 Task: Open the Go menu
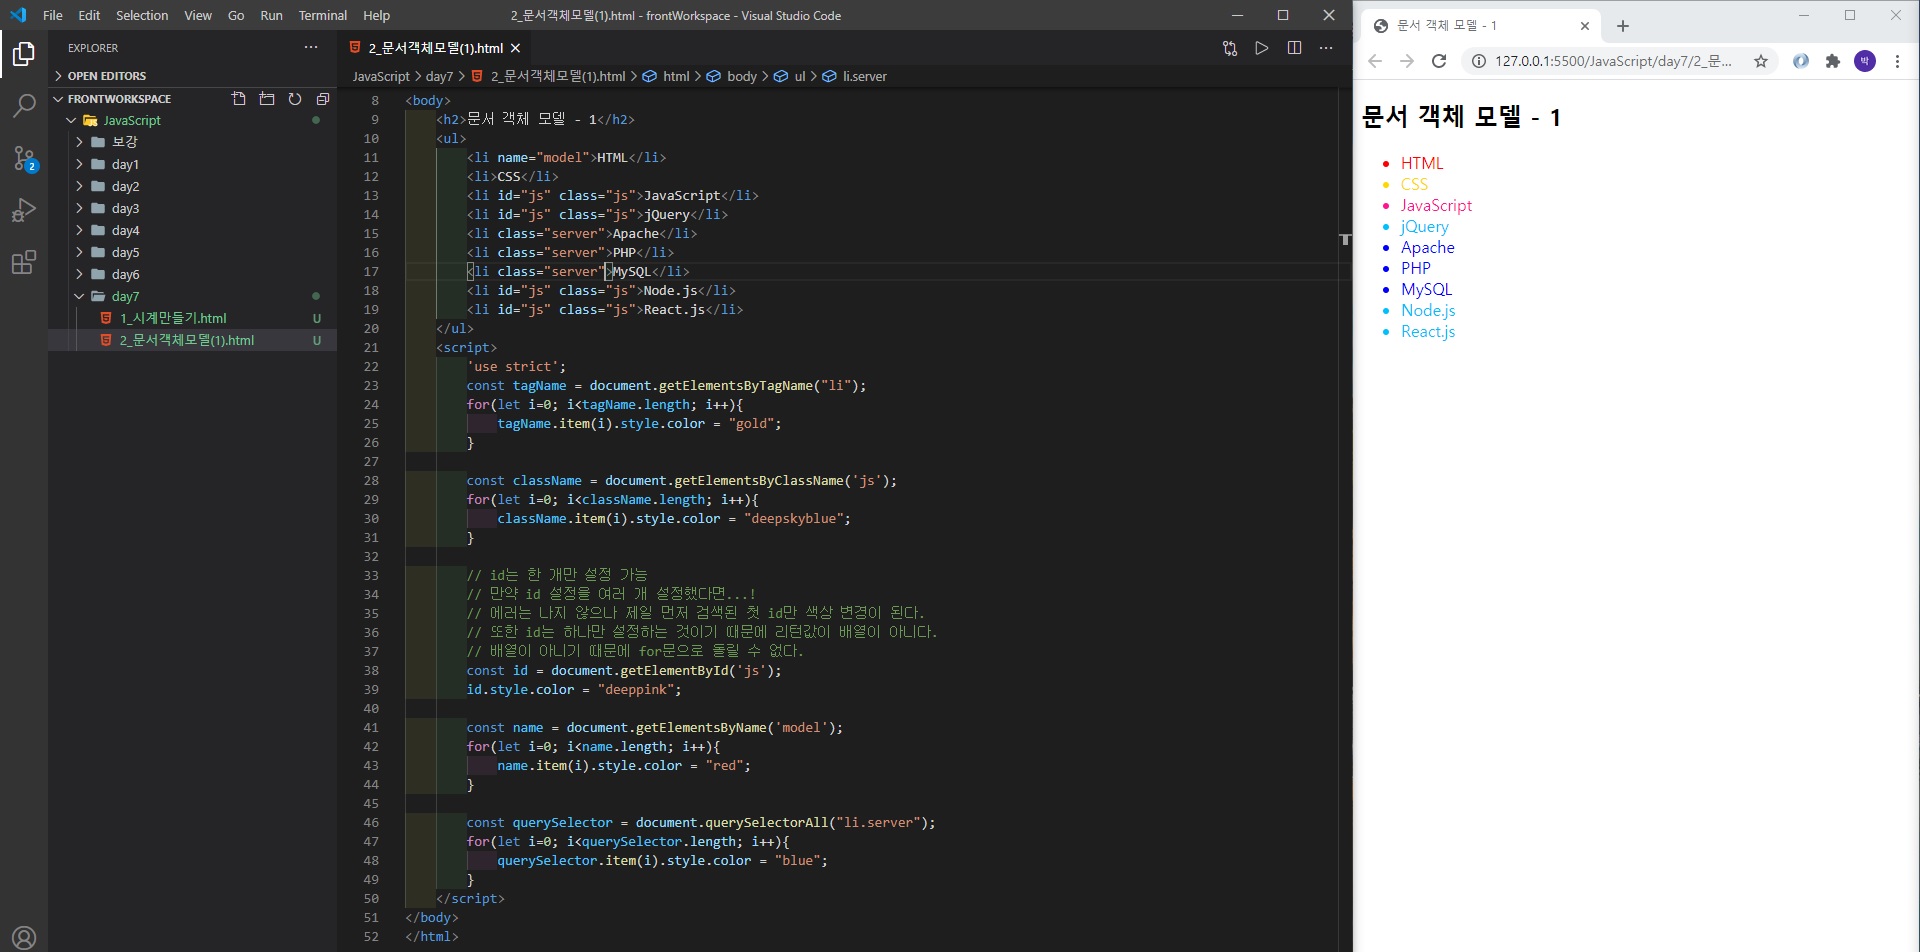(x=236, y=15)
